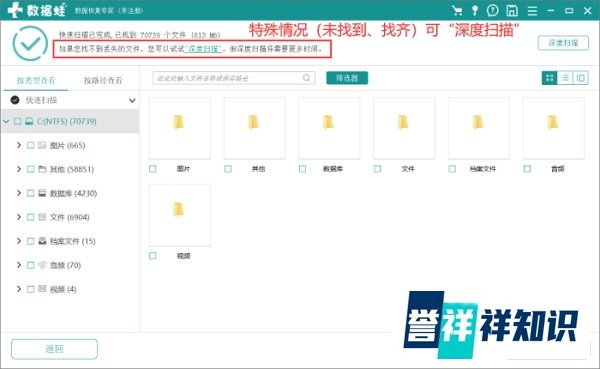
Task: Collapse the 快速扫描 section dropdown arrow
Action: click(132, 101)
